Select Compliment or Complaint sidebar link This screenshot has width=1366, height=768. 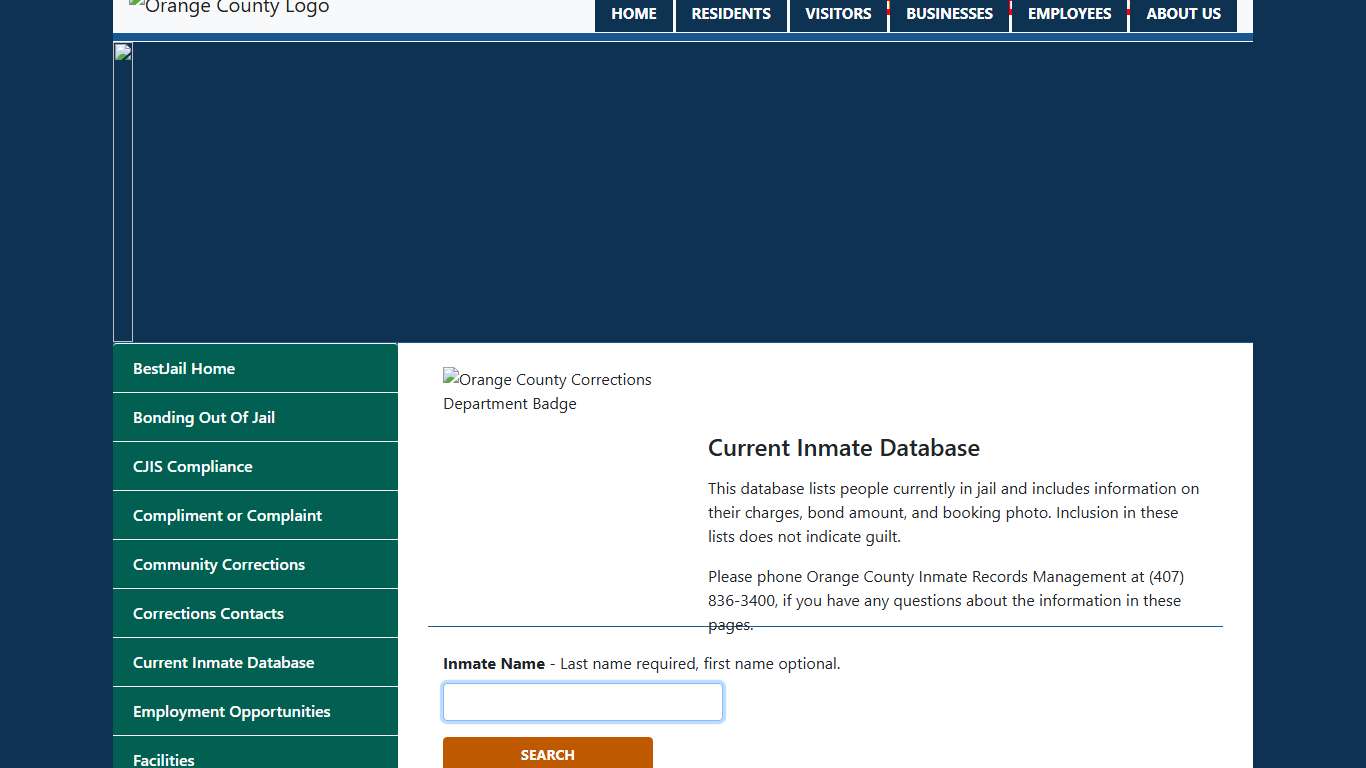point(227,516)
